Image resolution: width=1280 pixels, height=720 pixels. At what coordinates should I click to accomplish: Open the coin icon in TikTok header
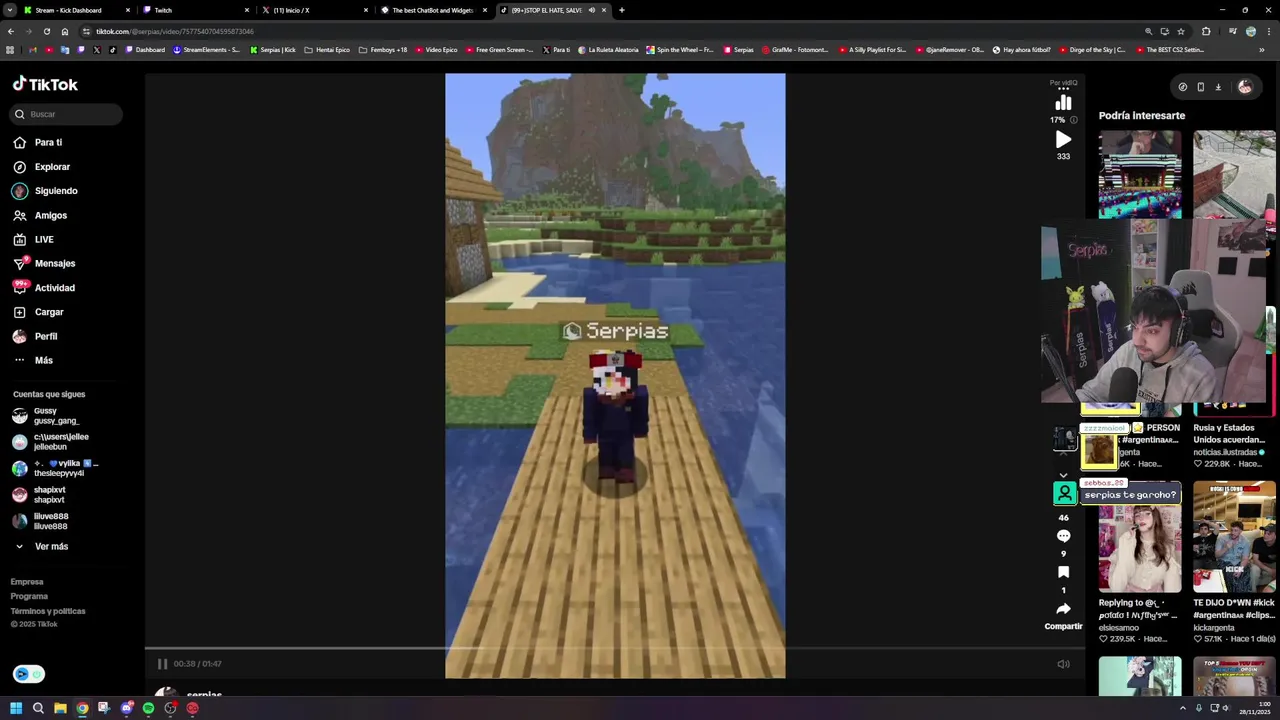coord(1183,87)
